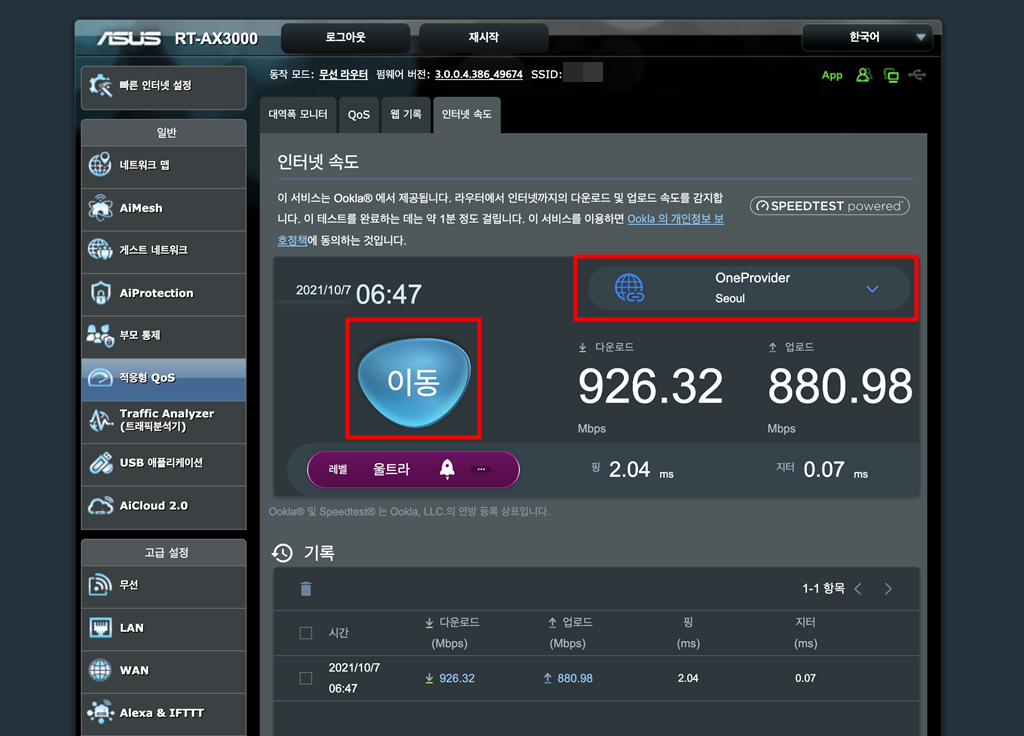
Task: Tick the select-all checkbox beside 시간
Action: [306, 633]
